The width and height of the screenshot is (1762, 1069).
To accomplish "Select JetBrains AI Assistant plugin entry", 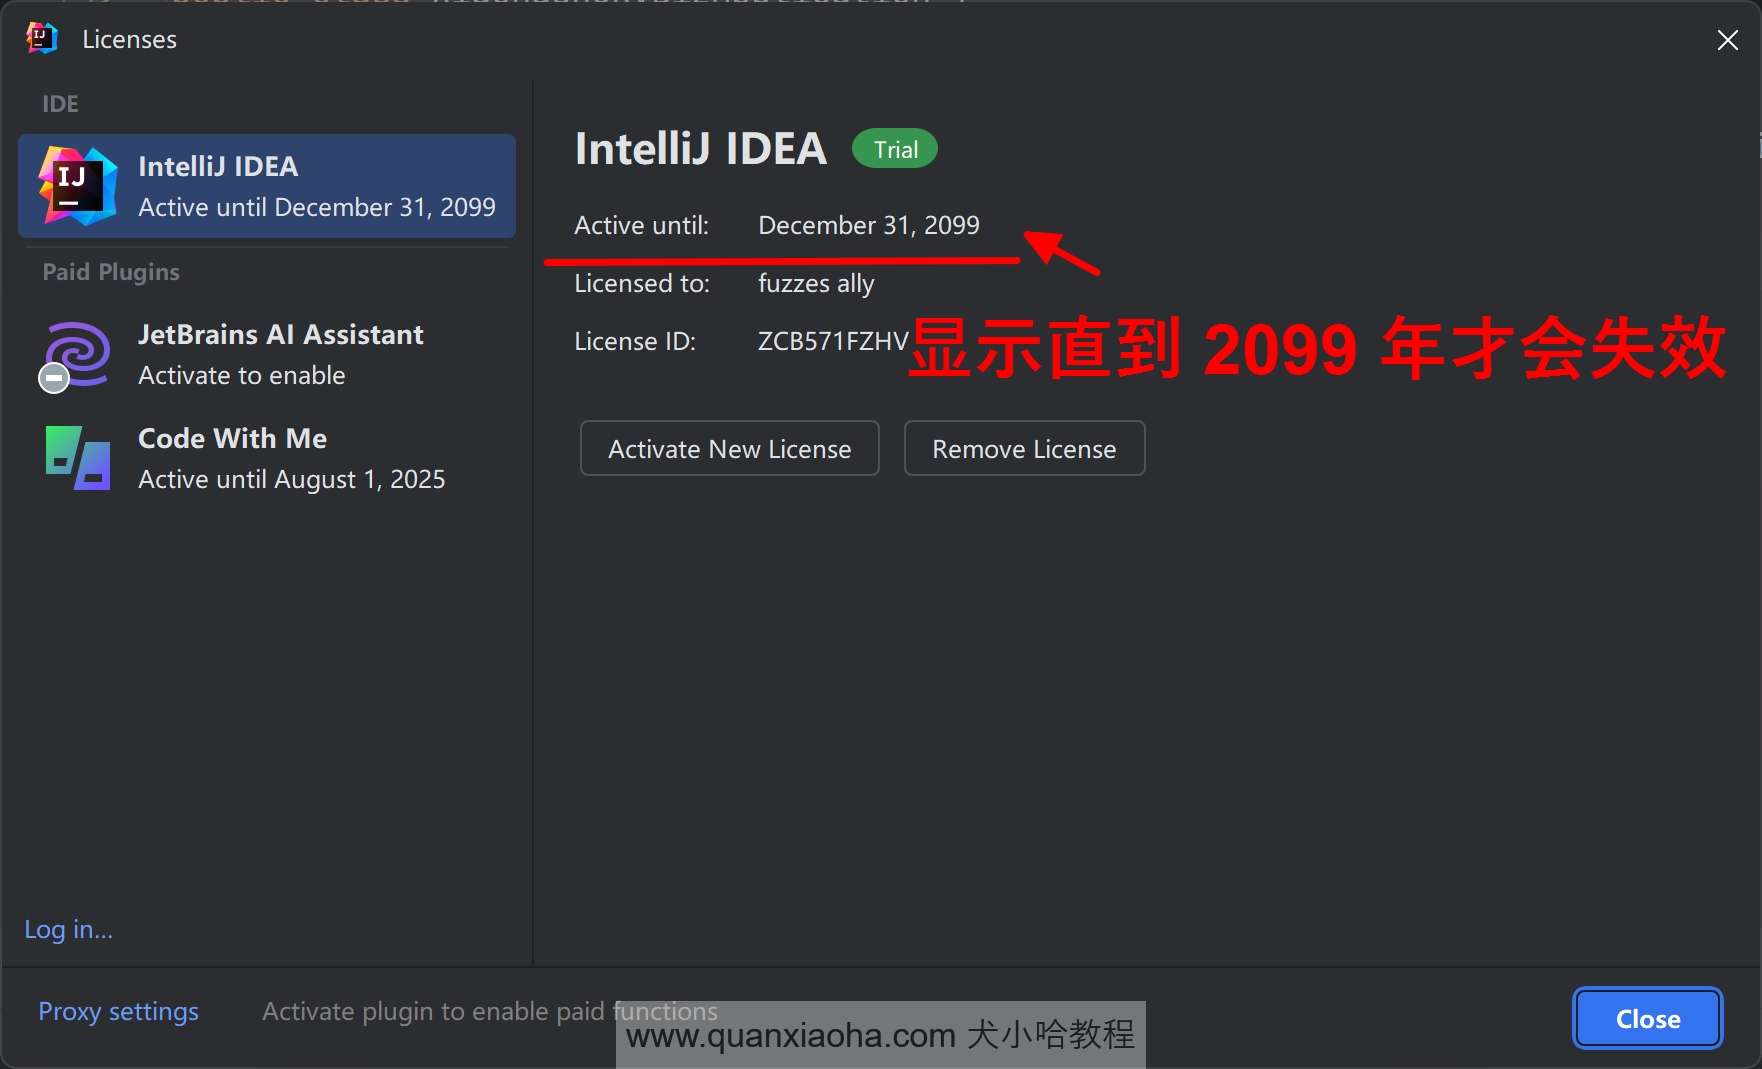I will tap(267, 355).
